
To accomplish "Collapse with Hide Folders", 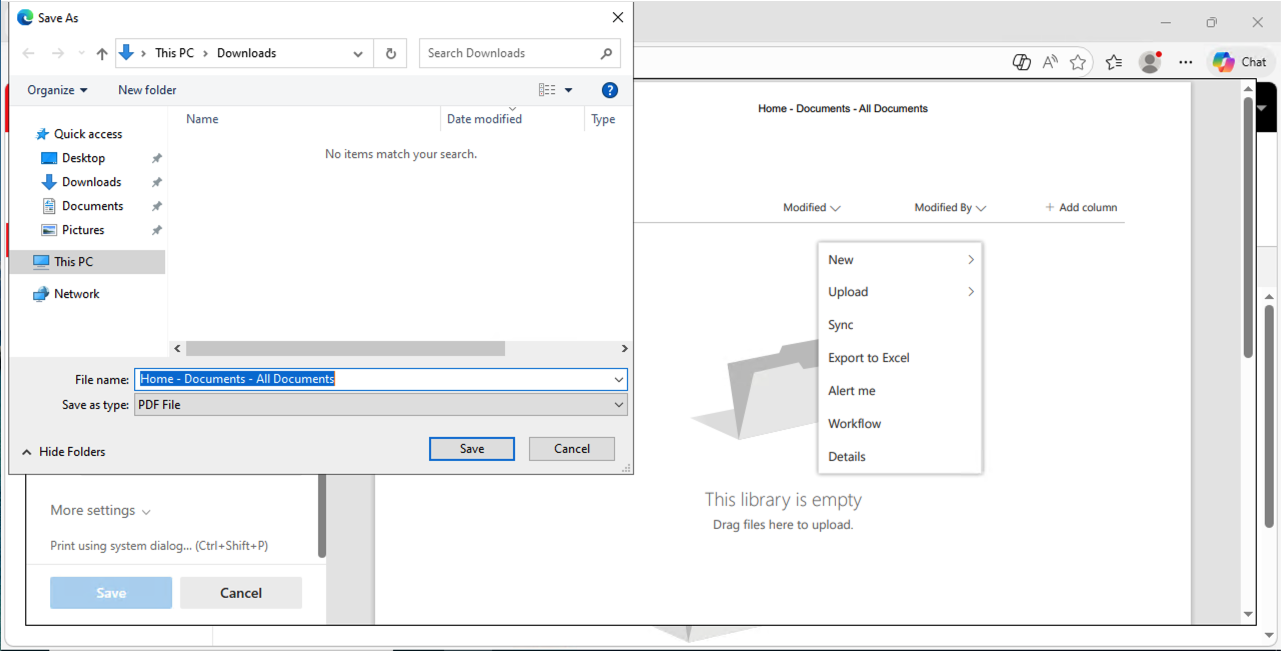I will [63, 452].
